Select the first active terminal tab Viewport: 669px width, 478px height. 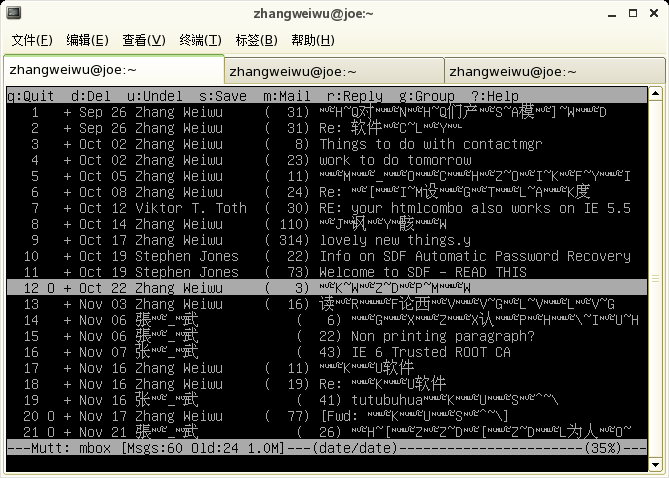[112, 70]
